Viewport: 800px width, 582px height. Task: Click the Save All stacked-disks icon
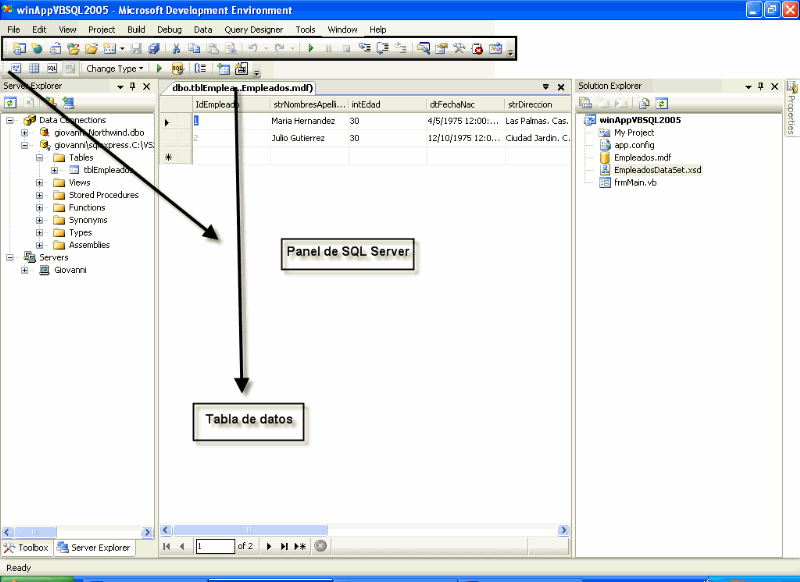pos(154,48)
